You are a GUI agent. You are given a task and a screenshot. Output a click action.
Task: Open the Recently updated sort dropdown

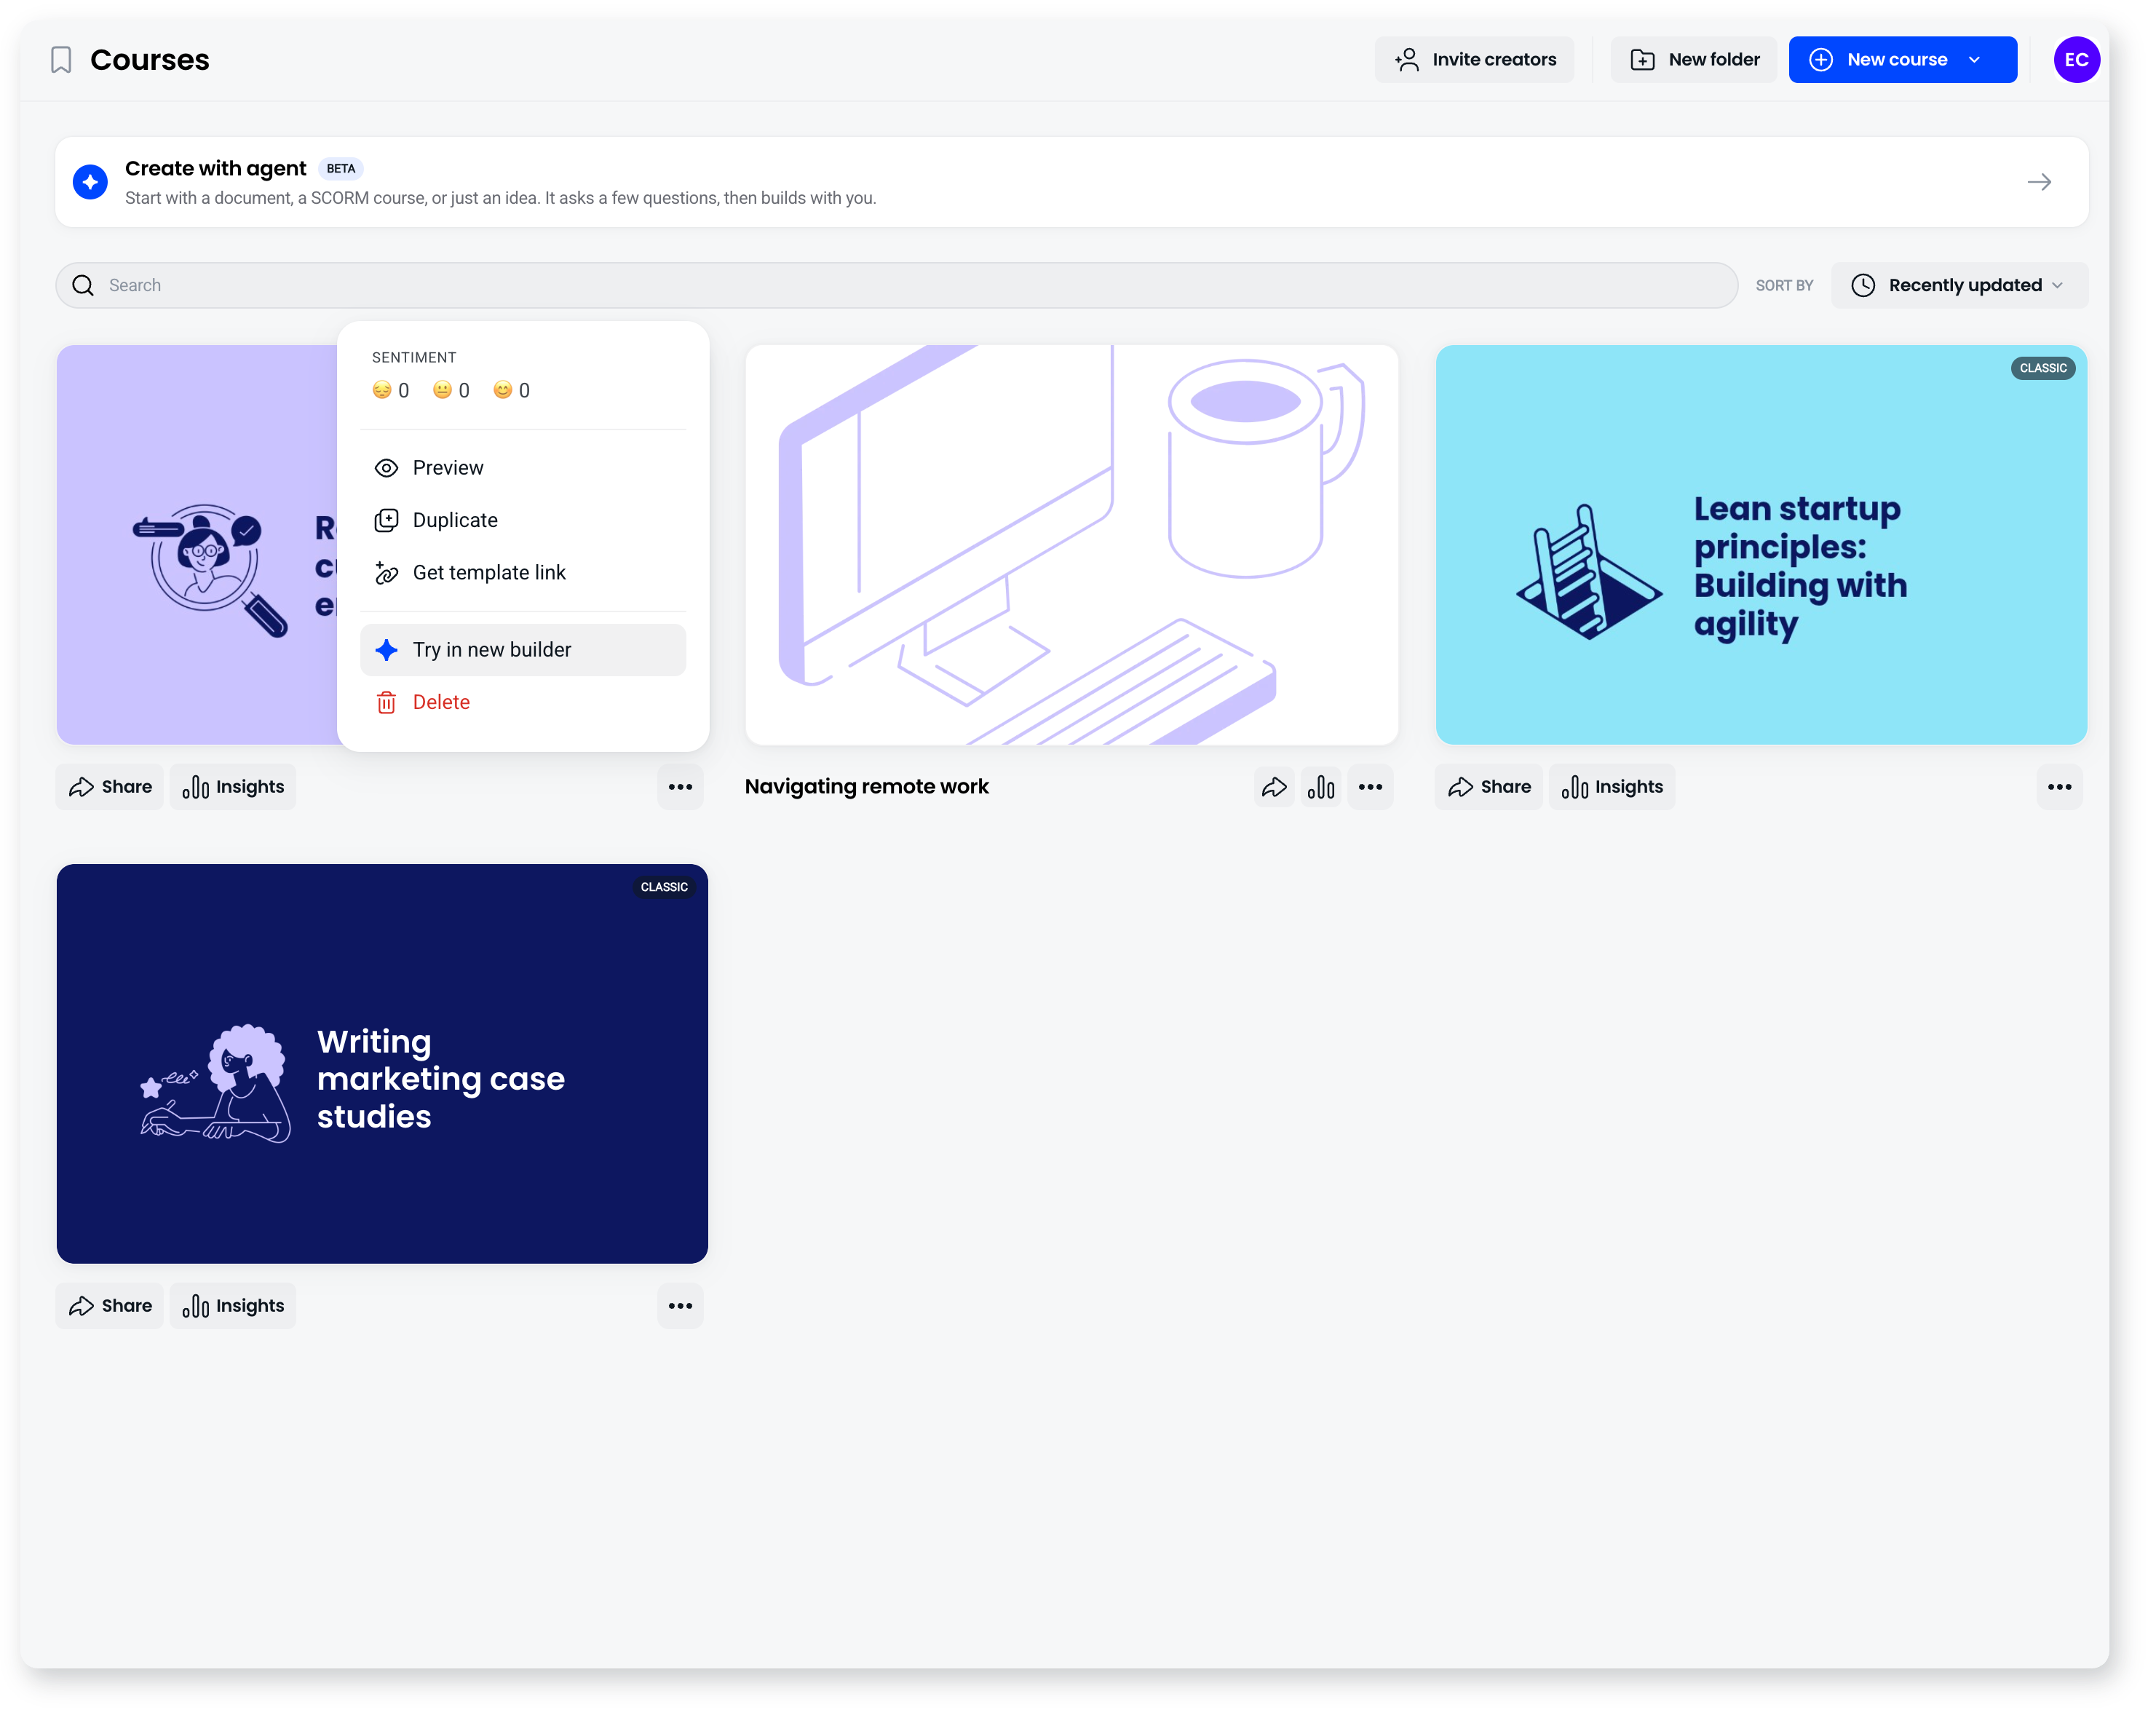coord(1959,285)
